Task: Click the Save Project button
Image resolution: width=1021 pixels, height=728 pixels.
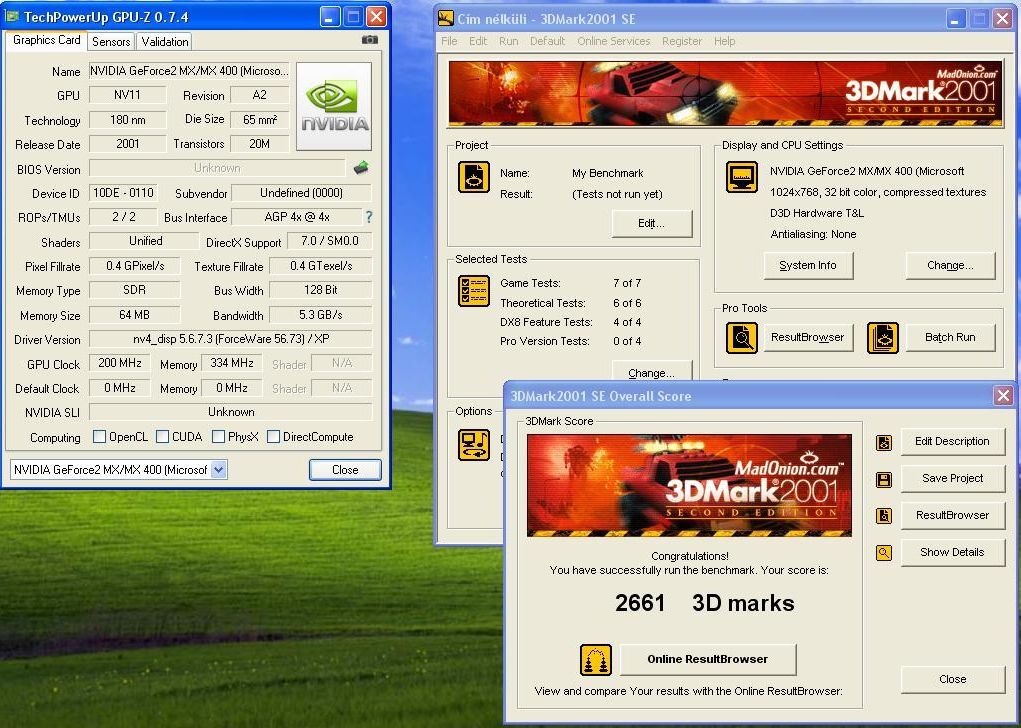Action: coord(952,479)
